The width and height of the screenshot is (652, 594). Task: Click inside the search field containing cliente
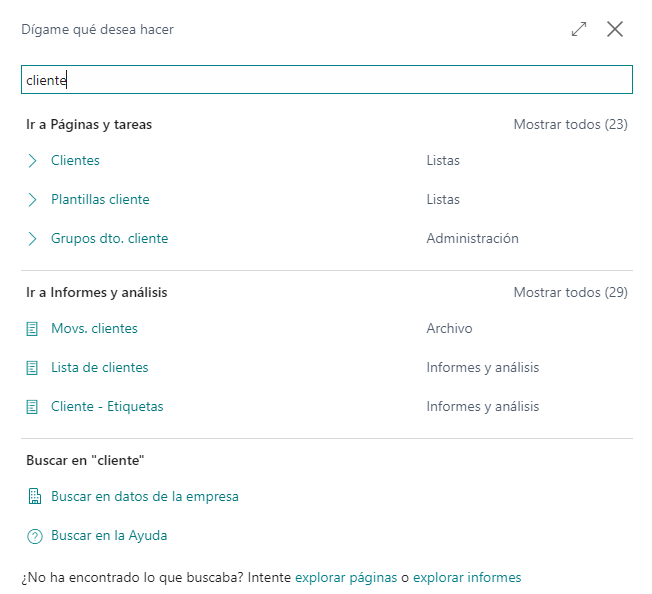pyautogui.click(x=327, y=79)
